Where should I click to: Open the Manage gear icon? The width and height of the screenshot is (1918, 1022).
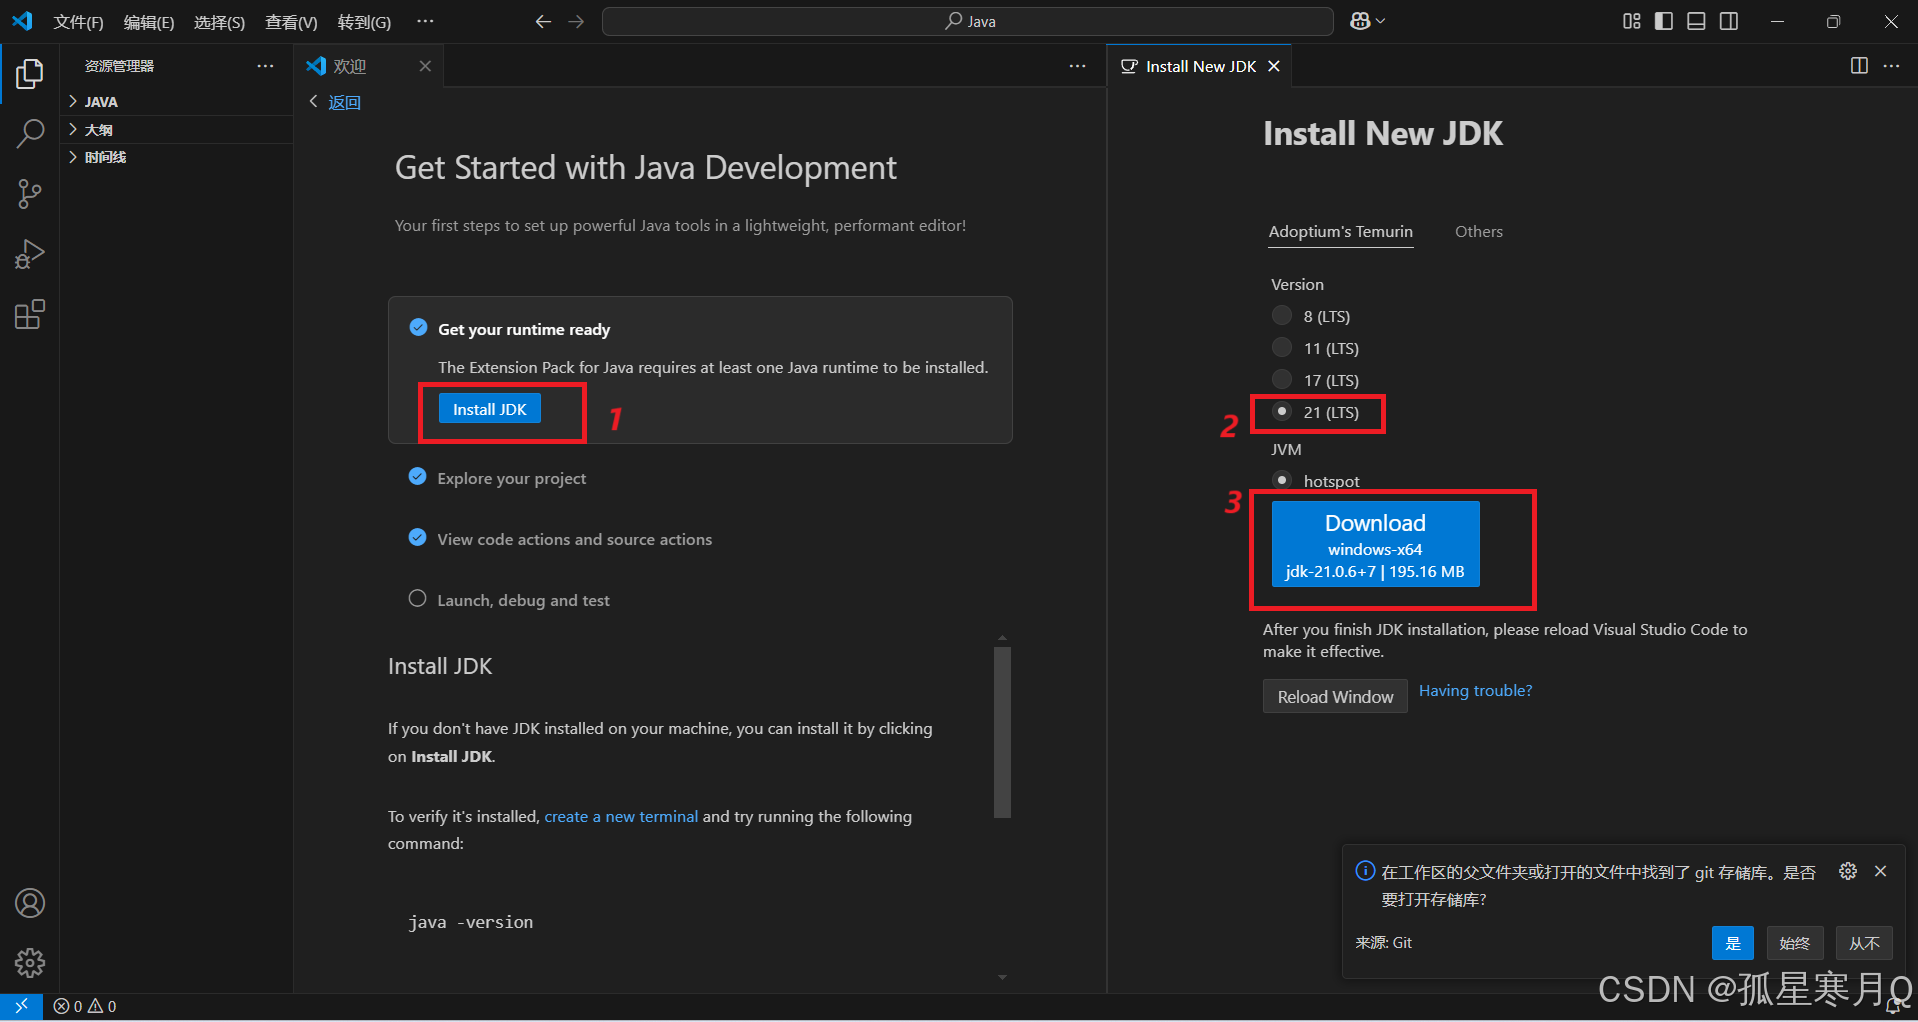(30, 963)
